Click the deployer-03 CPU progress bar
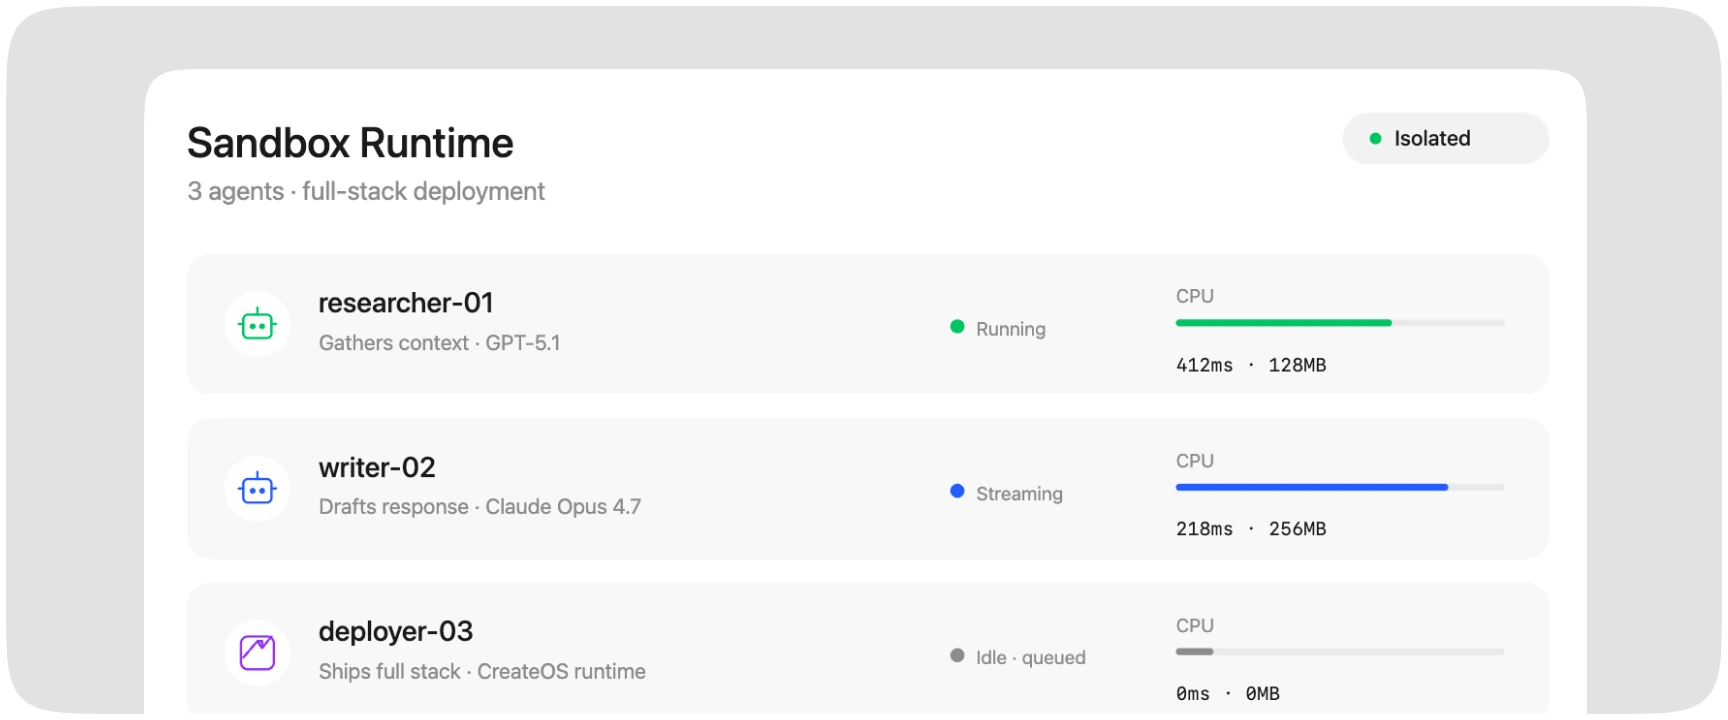 point(1340,651)
